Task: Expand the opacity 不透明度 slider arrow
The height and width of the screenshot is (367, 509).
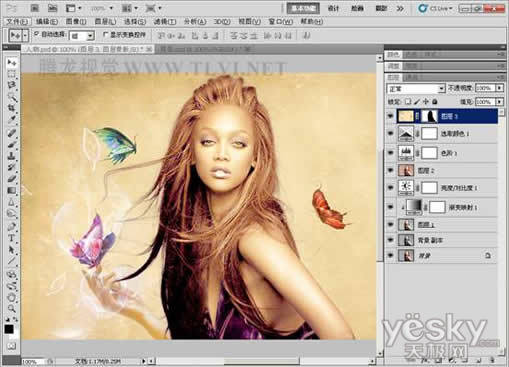Action: coord(499,88)
